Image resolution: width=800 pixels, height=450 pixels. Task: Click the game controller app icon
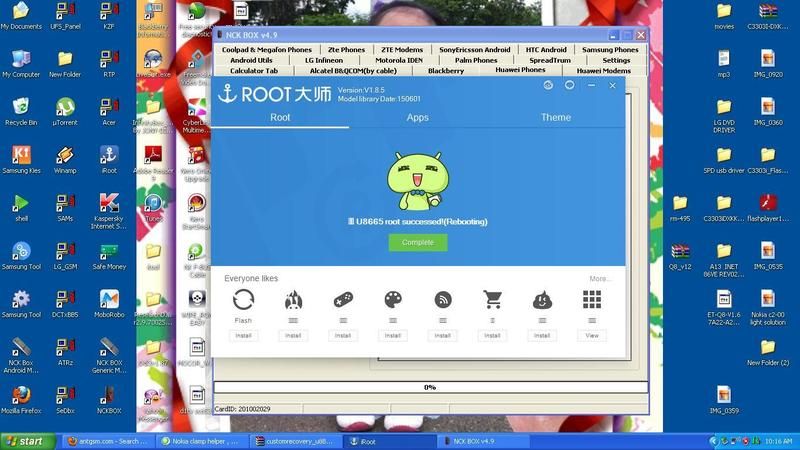[x=343, y=299]
